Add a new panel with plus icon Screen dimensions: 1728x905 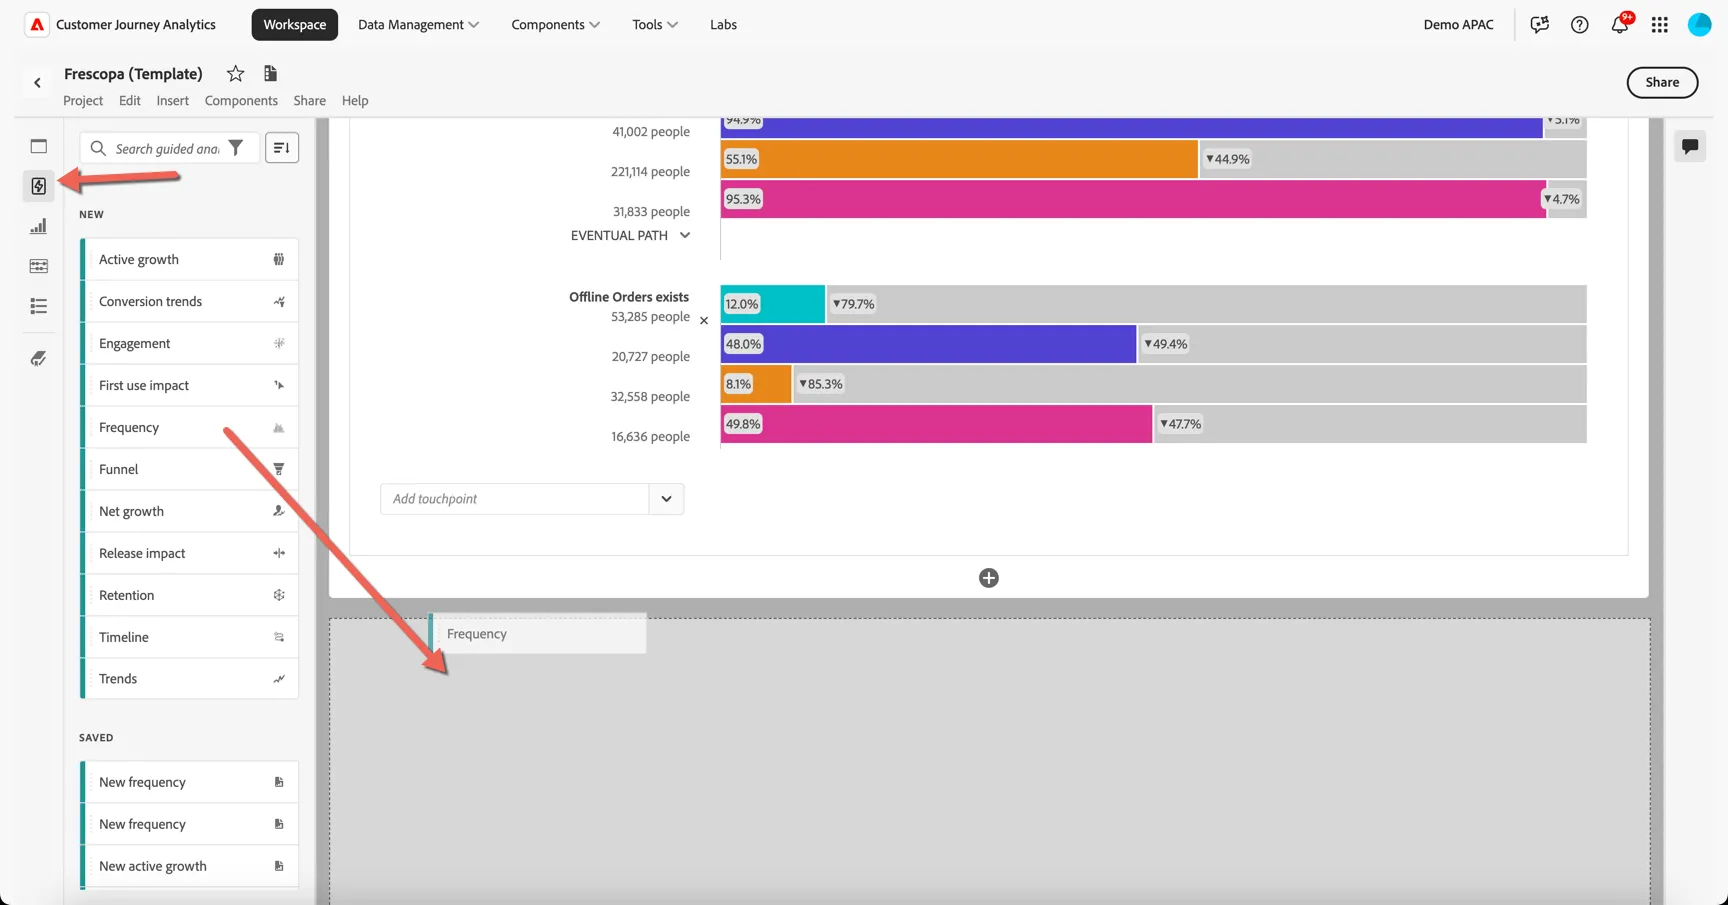988,578
